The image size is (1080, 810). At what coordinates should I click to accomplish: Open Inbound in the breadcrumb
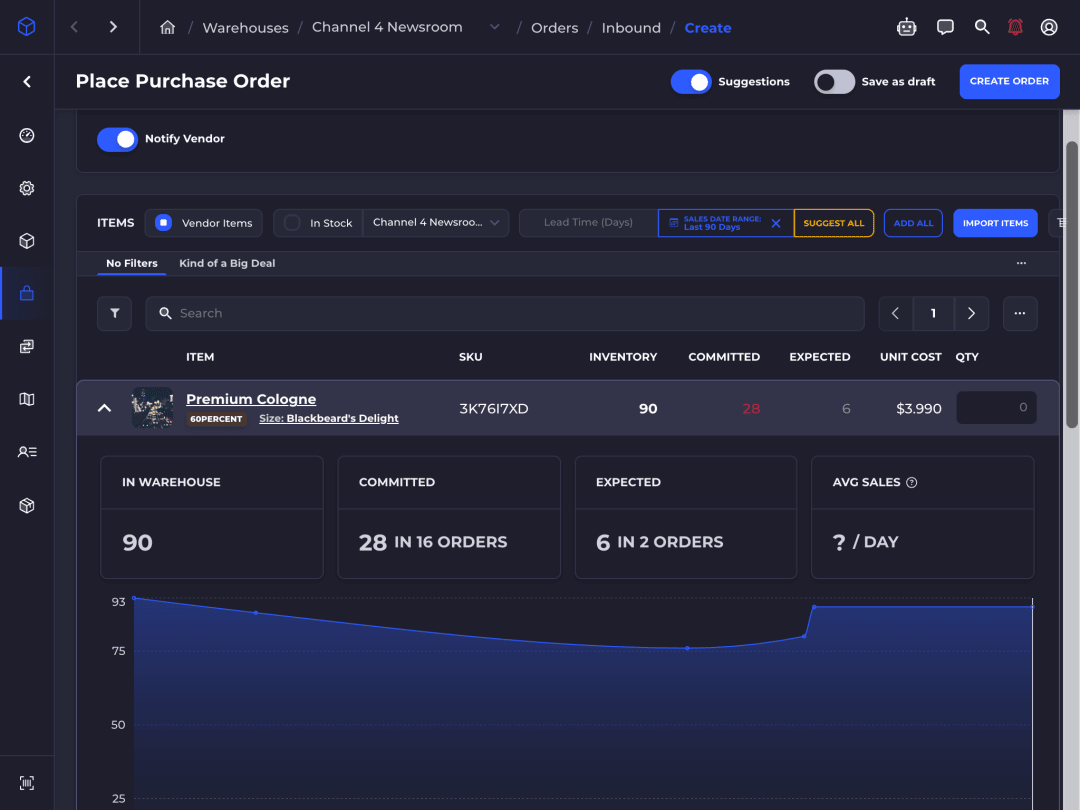tap(631, 28)
